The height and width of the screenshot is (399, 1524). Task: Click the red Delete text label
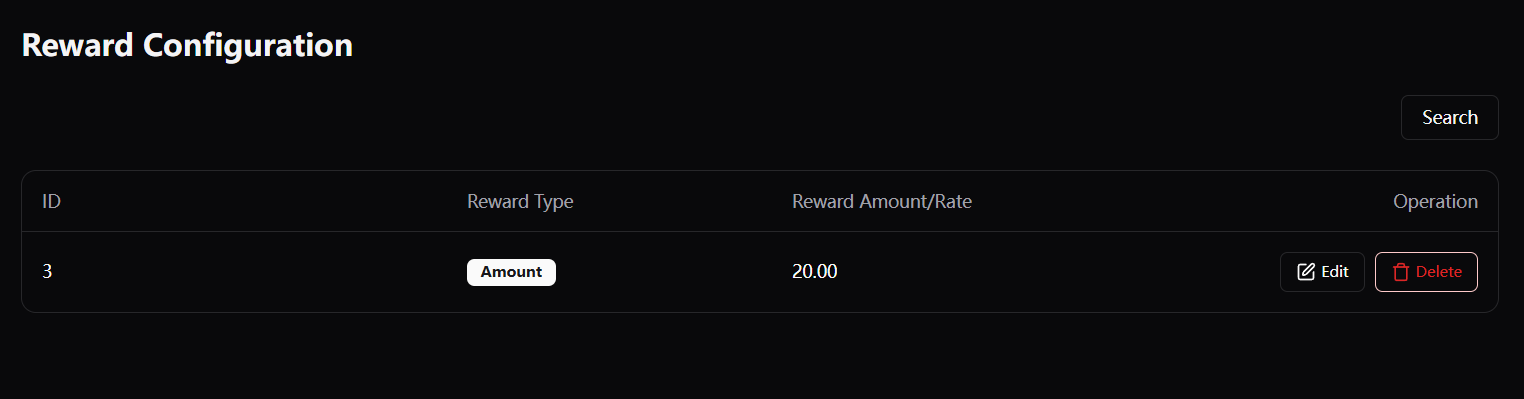(1439, 272)
